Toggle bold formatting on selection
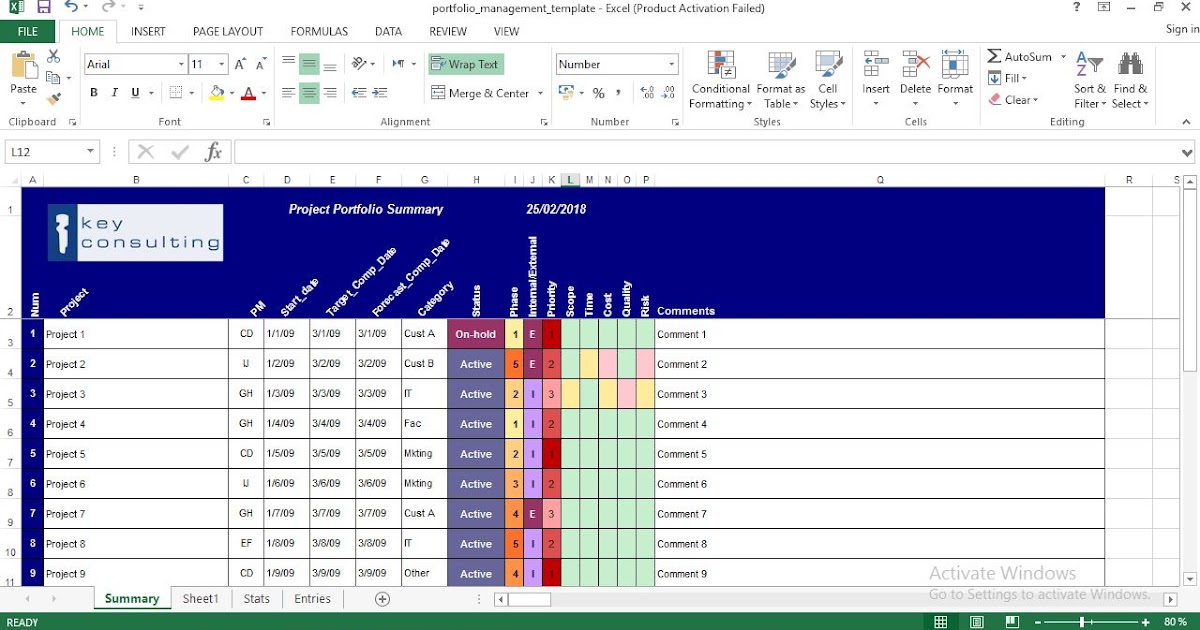 click(x=94, y=92)
